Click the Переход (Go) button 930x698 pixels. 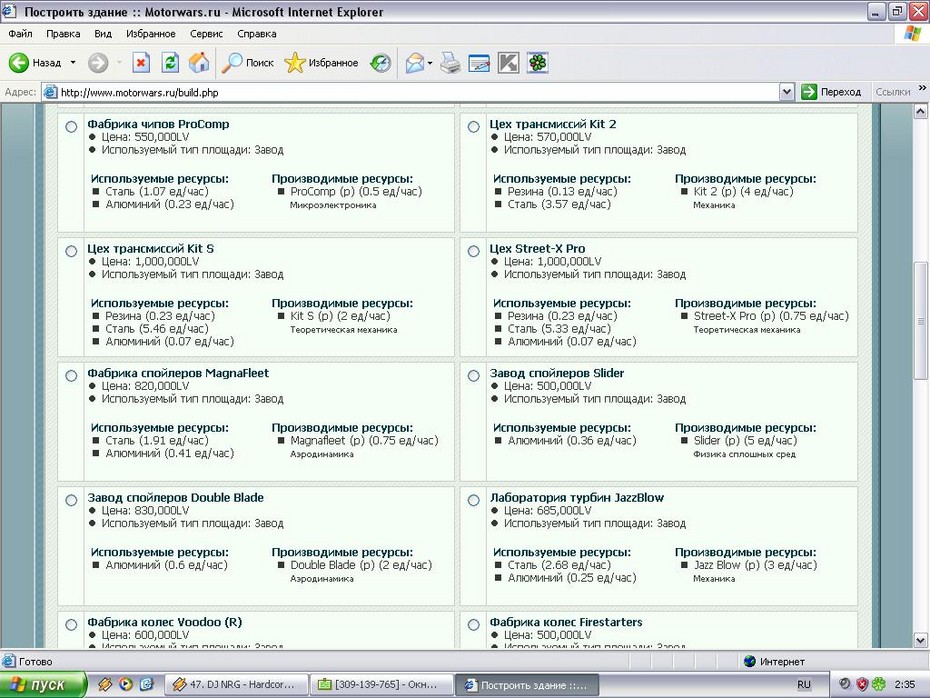[831, 92]
